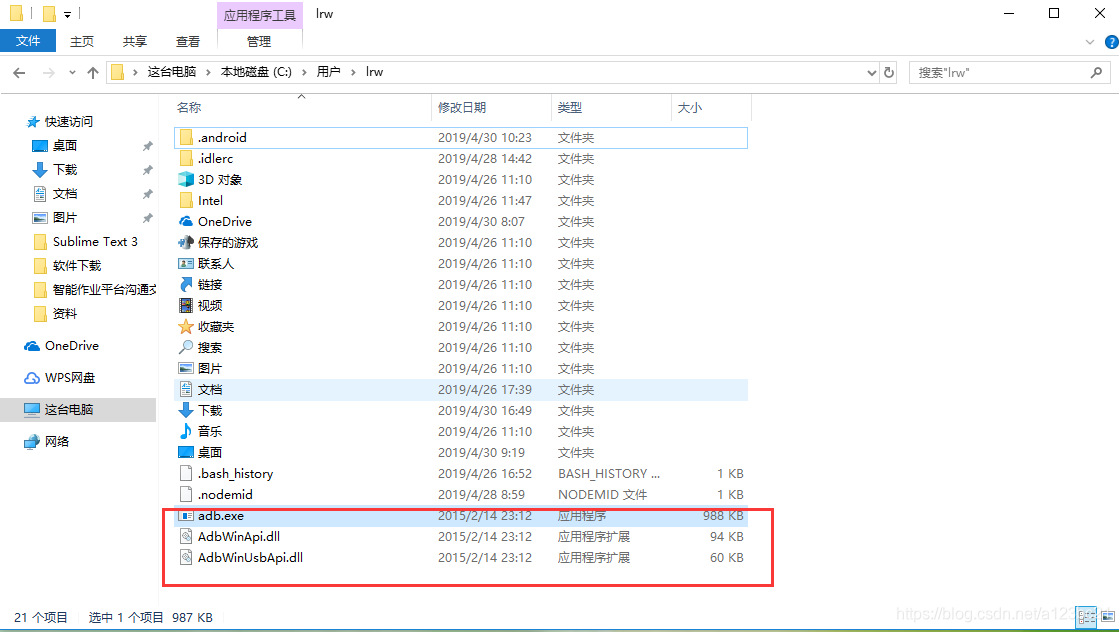Open Sublime Text 3 in navigation pane
This screenshot has height=632, width=1119.
pos(95,242)
